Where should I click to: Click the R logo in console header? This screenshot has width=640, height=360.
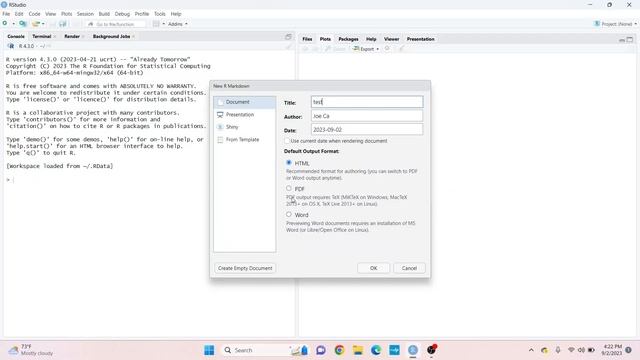11,46
